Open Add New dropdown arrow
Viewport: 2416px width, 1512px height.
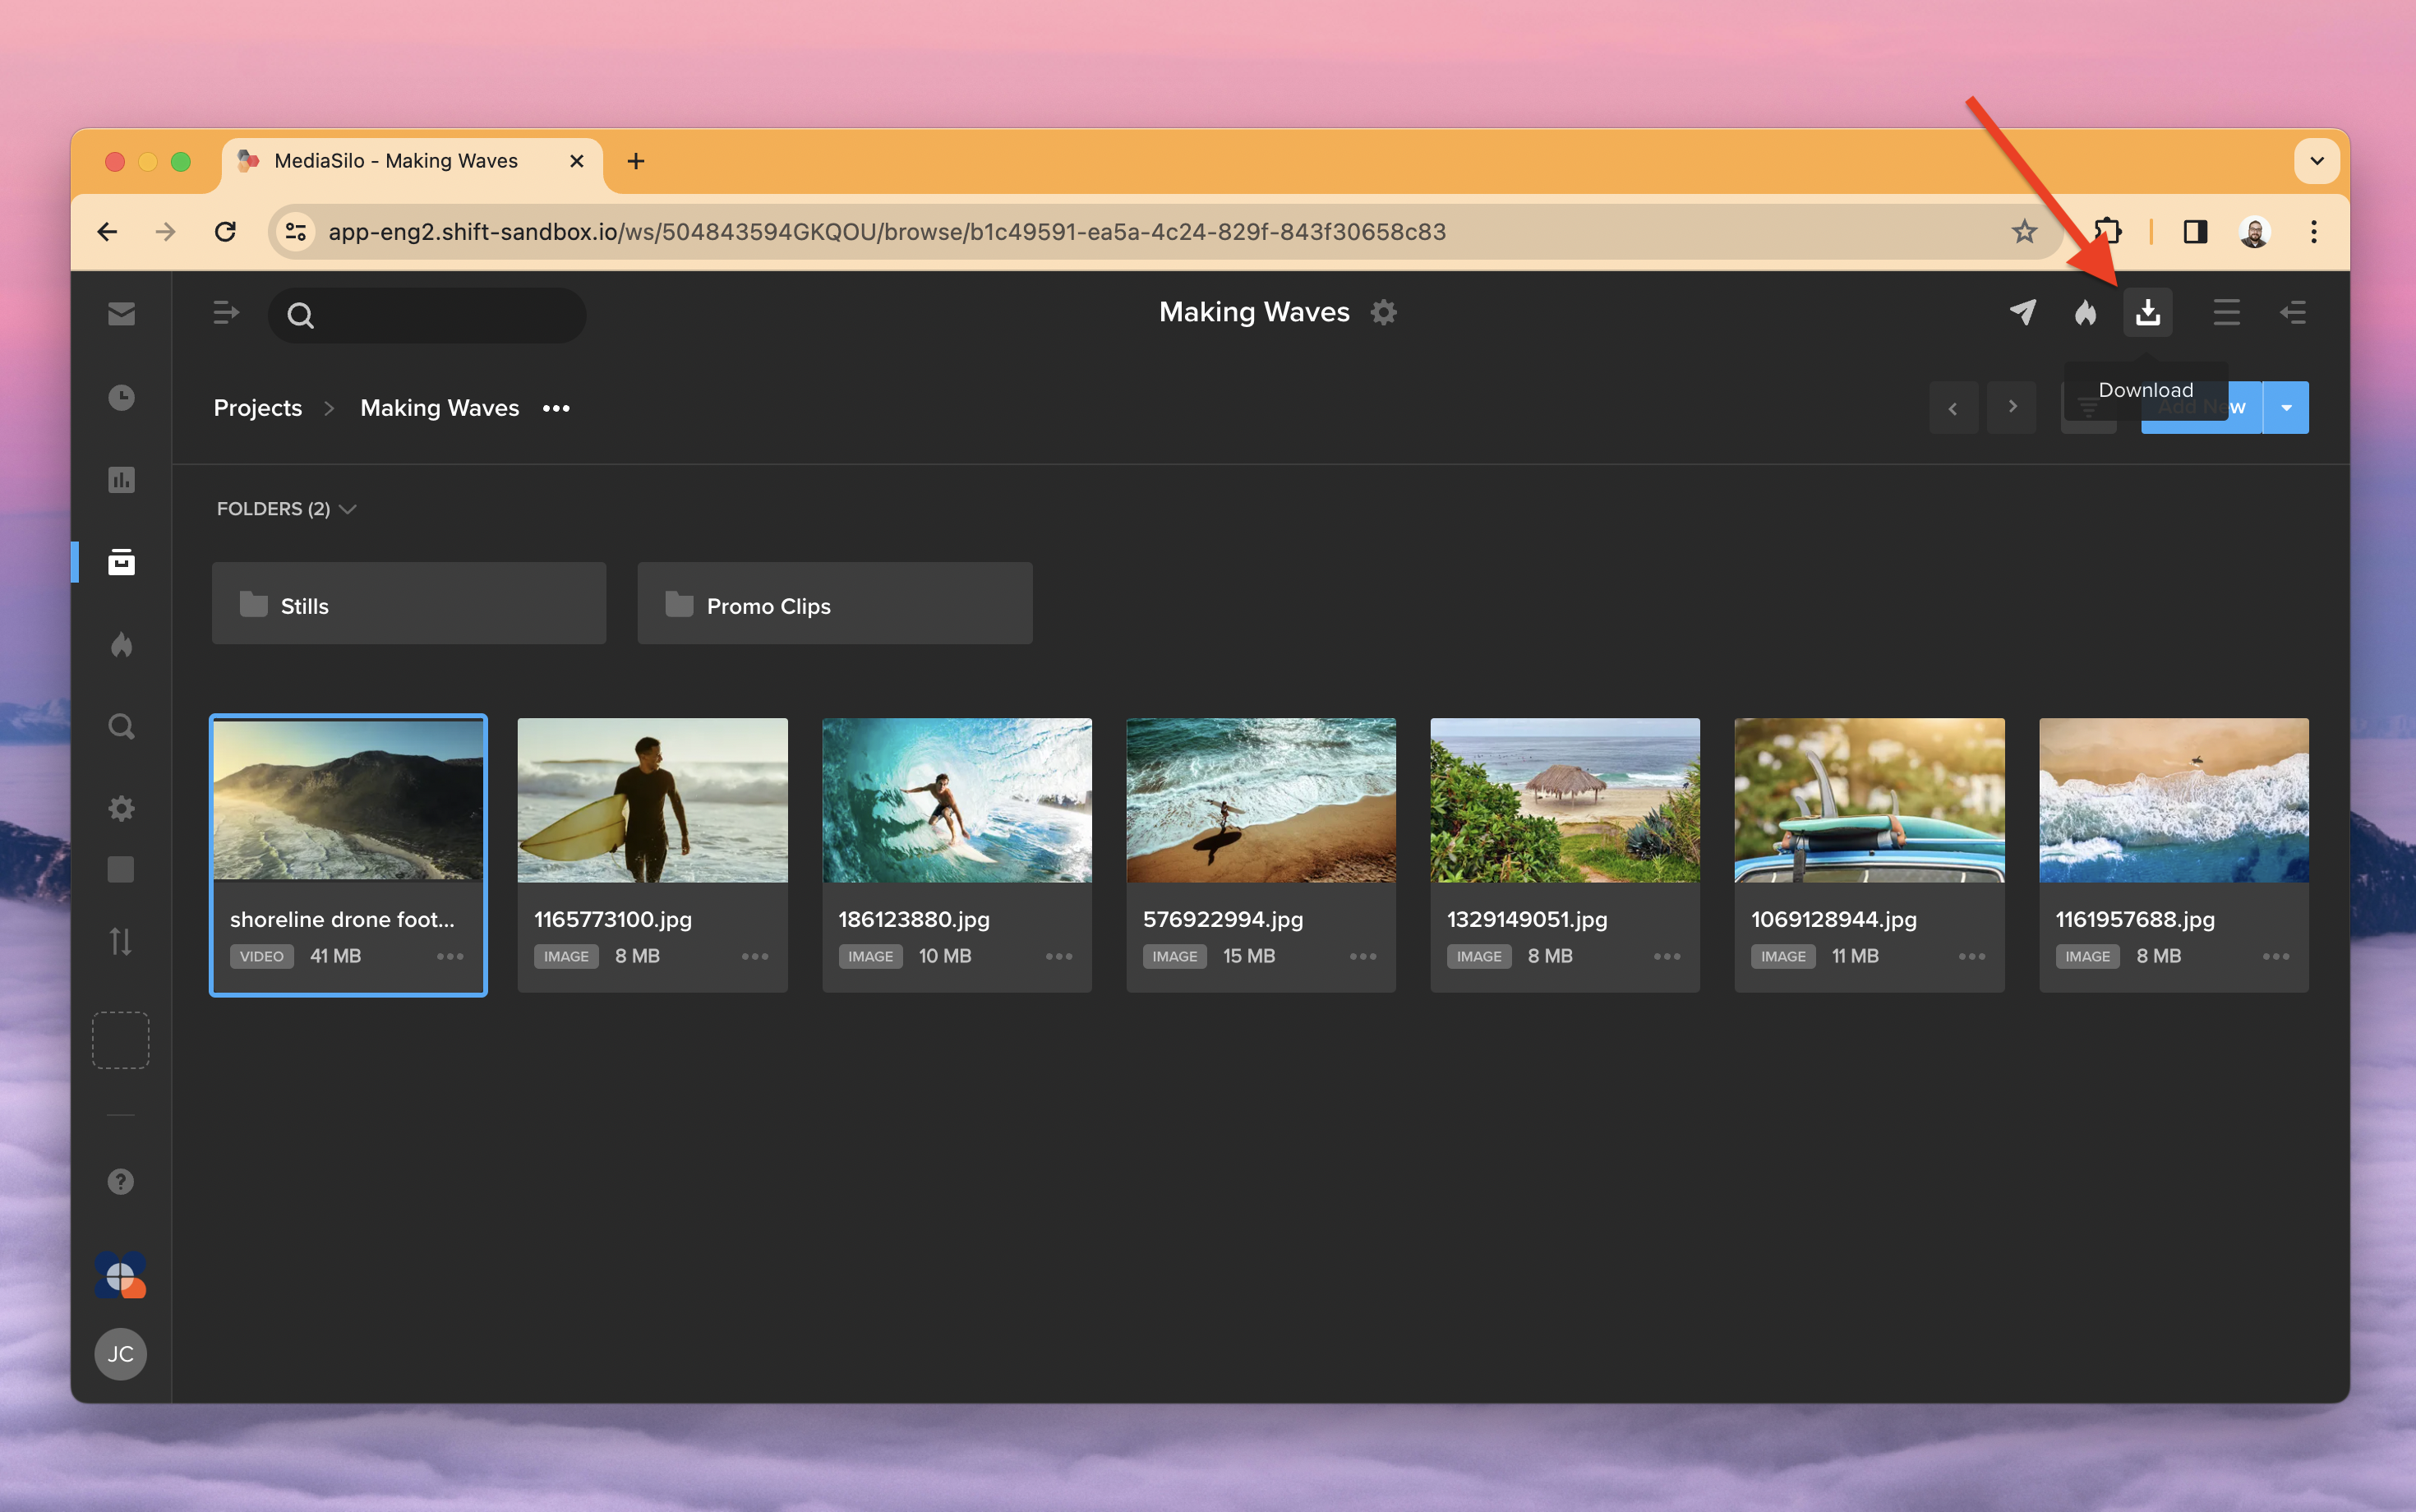[x=2286, y=408]
